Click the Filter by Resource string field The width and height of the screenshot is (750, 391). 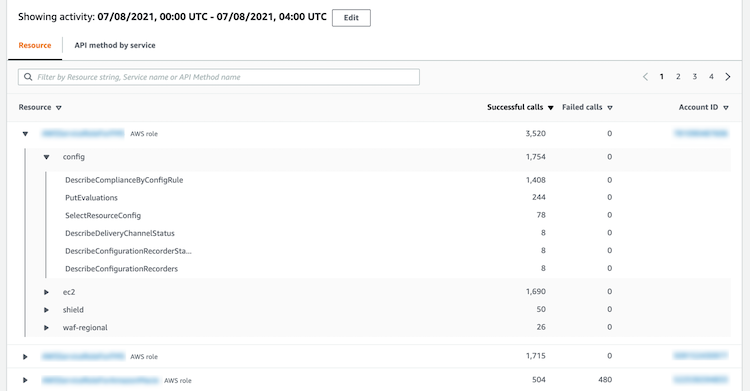point(219,77)
